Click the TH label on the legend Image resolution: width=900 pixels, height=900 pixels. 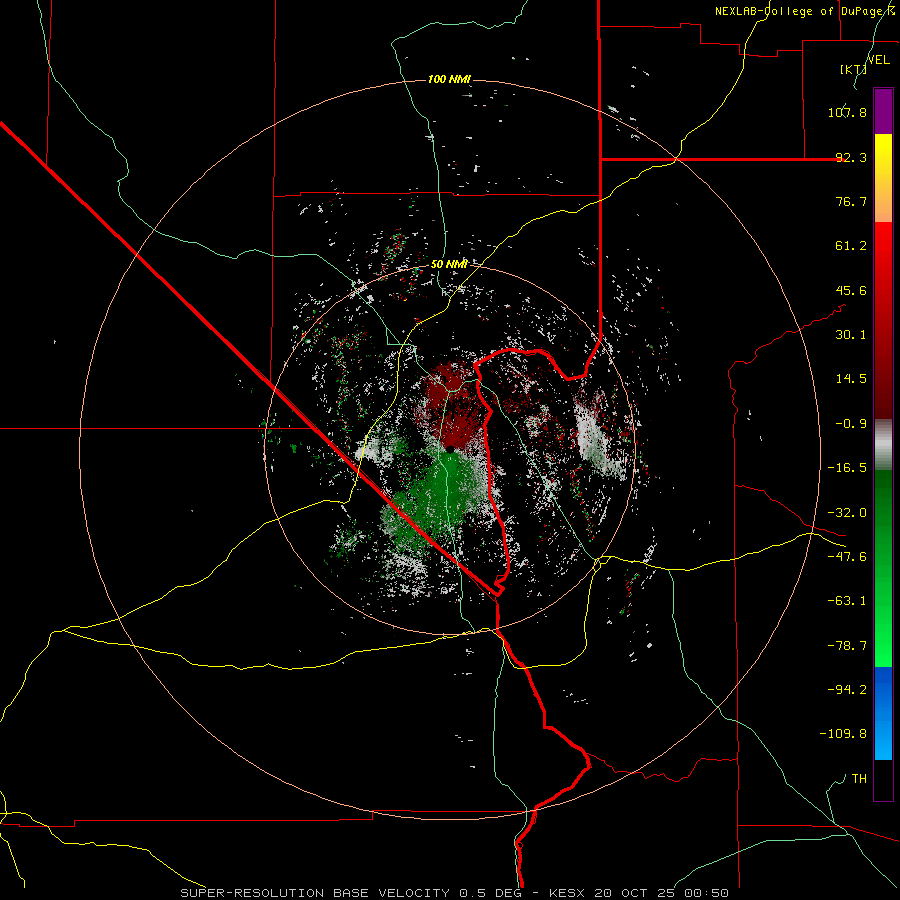click(x=859, y=779)
